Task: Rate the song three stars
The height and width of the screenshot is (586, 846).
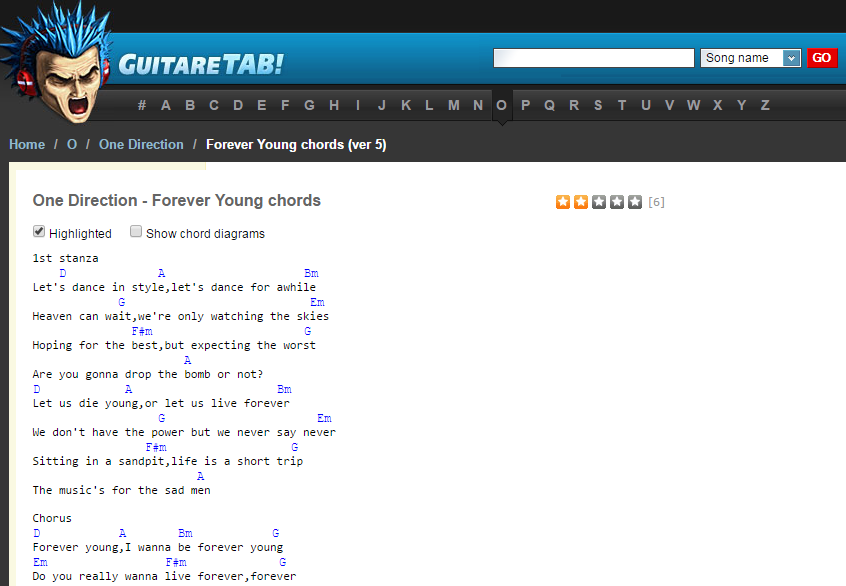Action: pyautogui.click(x=599, y=202)
